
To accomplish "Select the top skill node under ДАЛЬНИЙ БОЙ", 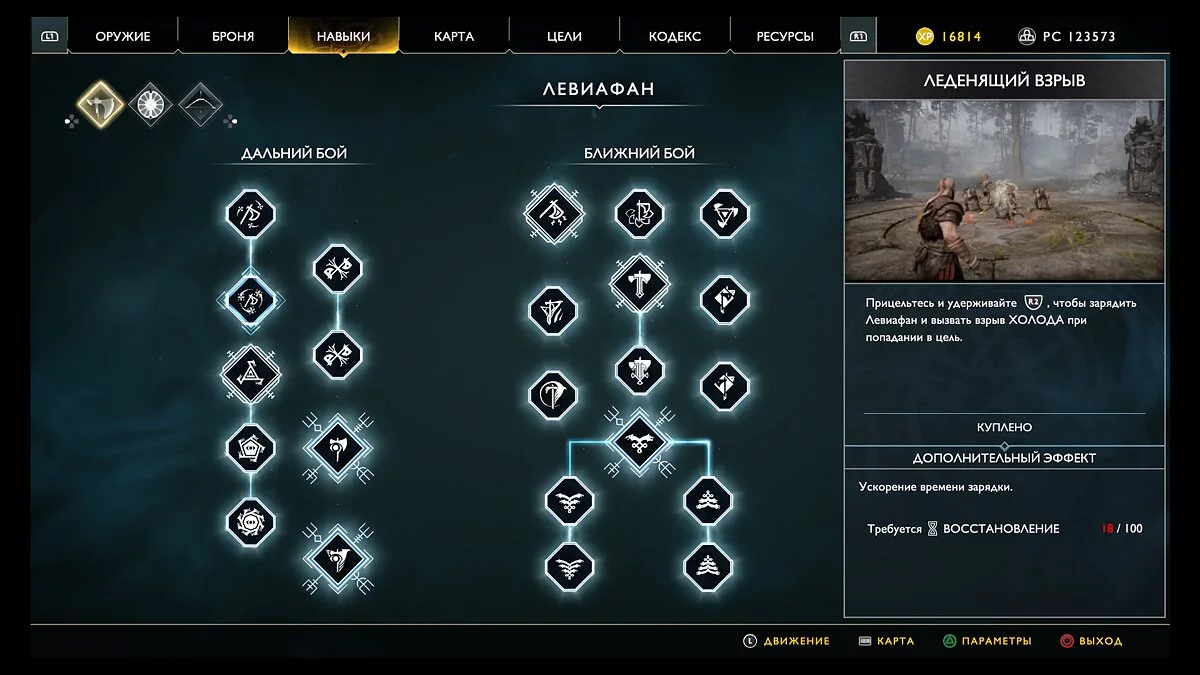I will pos(250,213).
